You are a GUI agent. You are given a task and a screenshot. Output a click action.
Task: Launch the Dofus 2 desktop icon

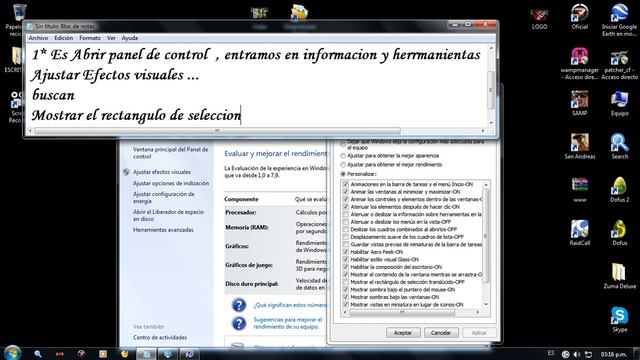pyautogui.click(x=619, y=189)
